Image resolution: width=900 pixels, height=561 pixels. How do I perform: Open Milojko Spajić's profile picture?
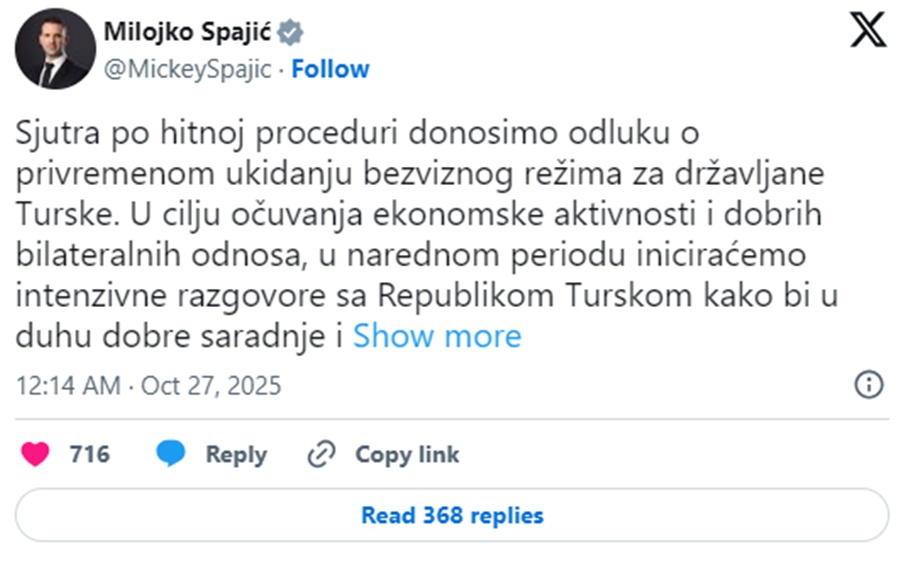pos(49,53)
